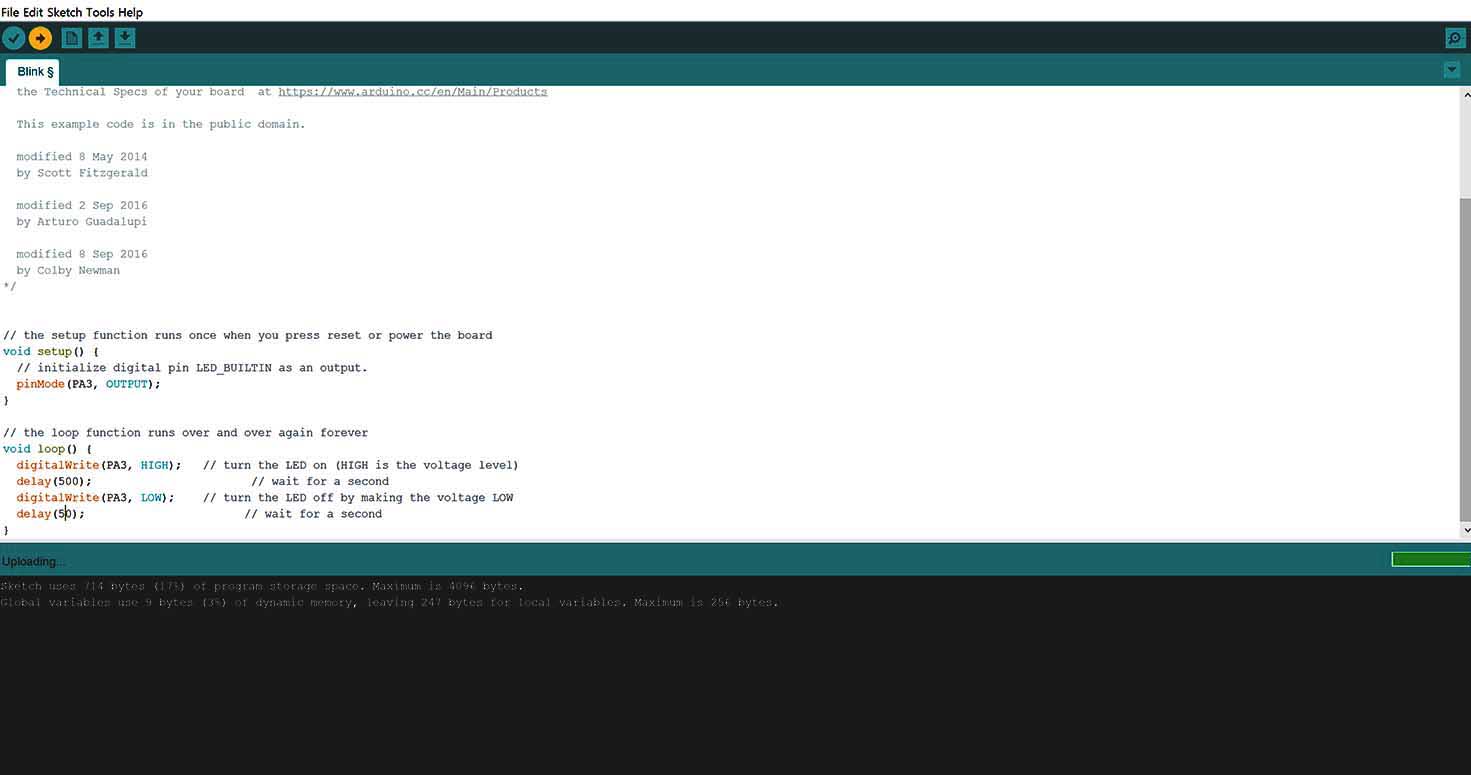Click the 'void loop() {' line
Viewport: 1471px width, 775px height.
(47, 449)
